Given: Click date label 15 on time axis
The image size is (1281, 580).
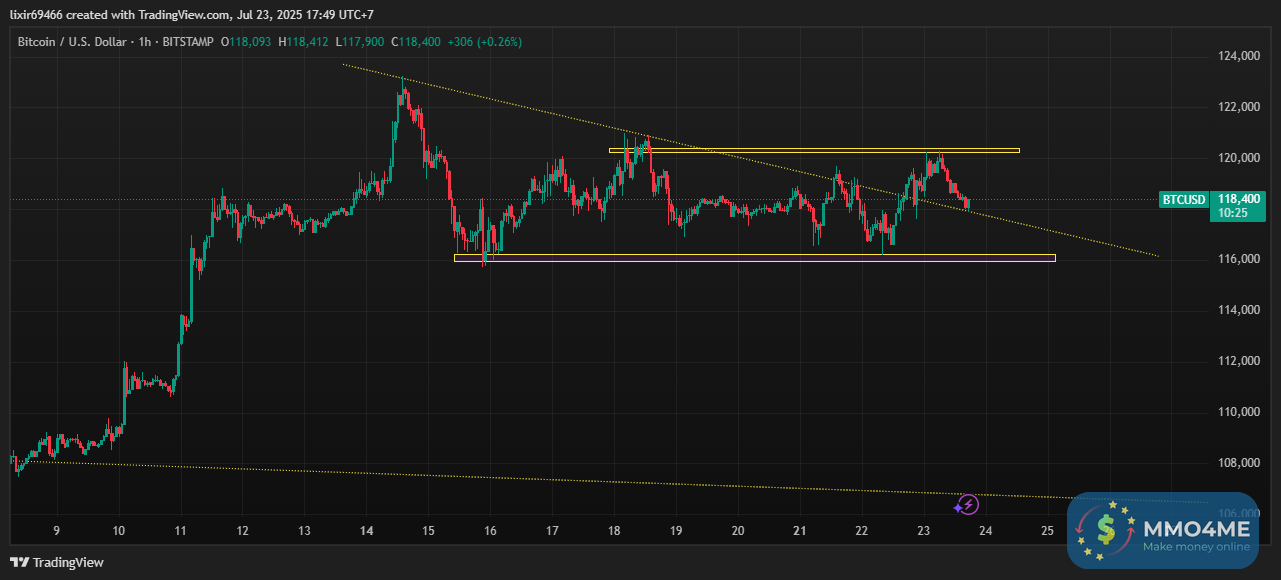Looking at the screenshot, I should click(428, 531).
